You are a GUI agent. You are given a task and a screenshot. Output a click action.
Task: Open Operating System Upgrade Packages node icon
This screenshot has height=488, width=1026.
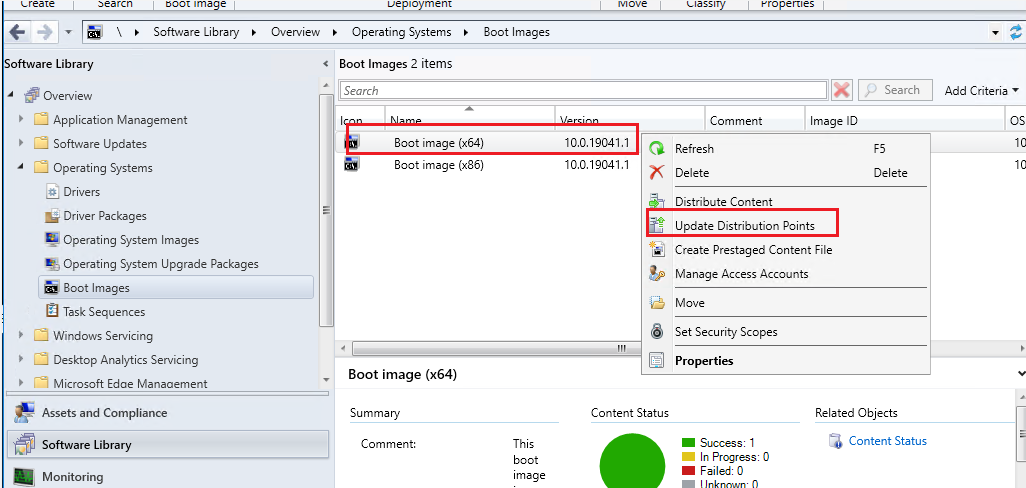(x=52, y=264)
